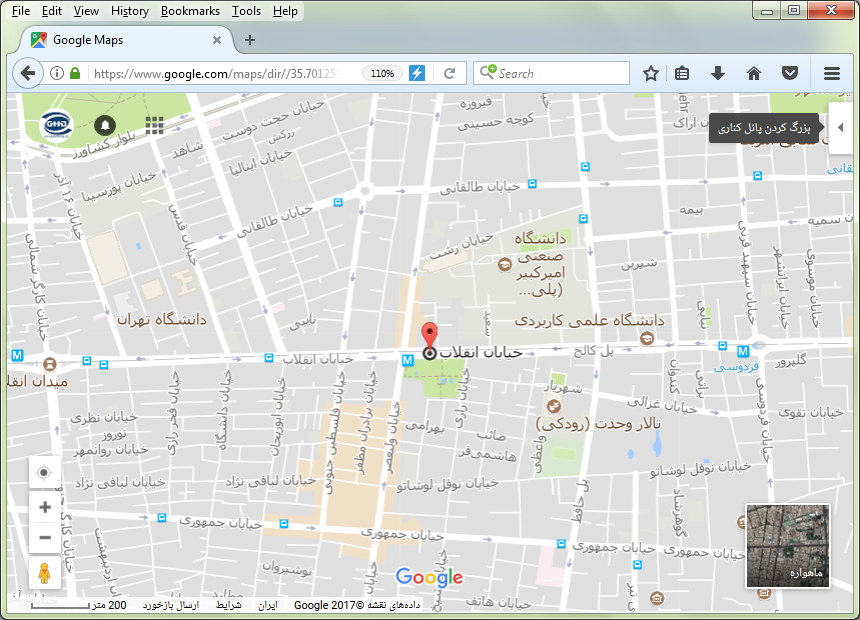The width and height of the screenshot is (860, 620).
Task: Click the تالار وحدت (رودکی) label
Action: tap(598, 424)
